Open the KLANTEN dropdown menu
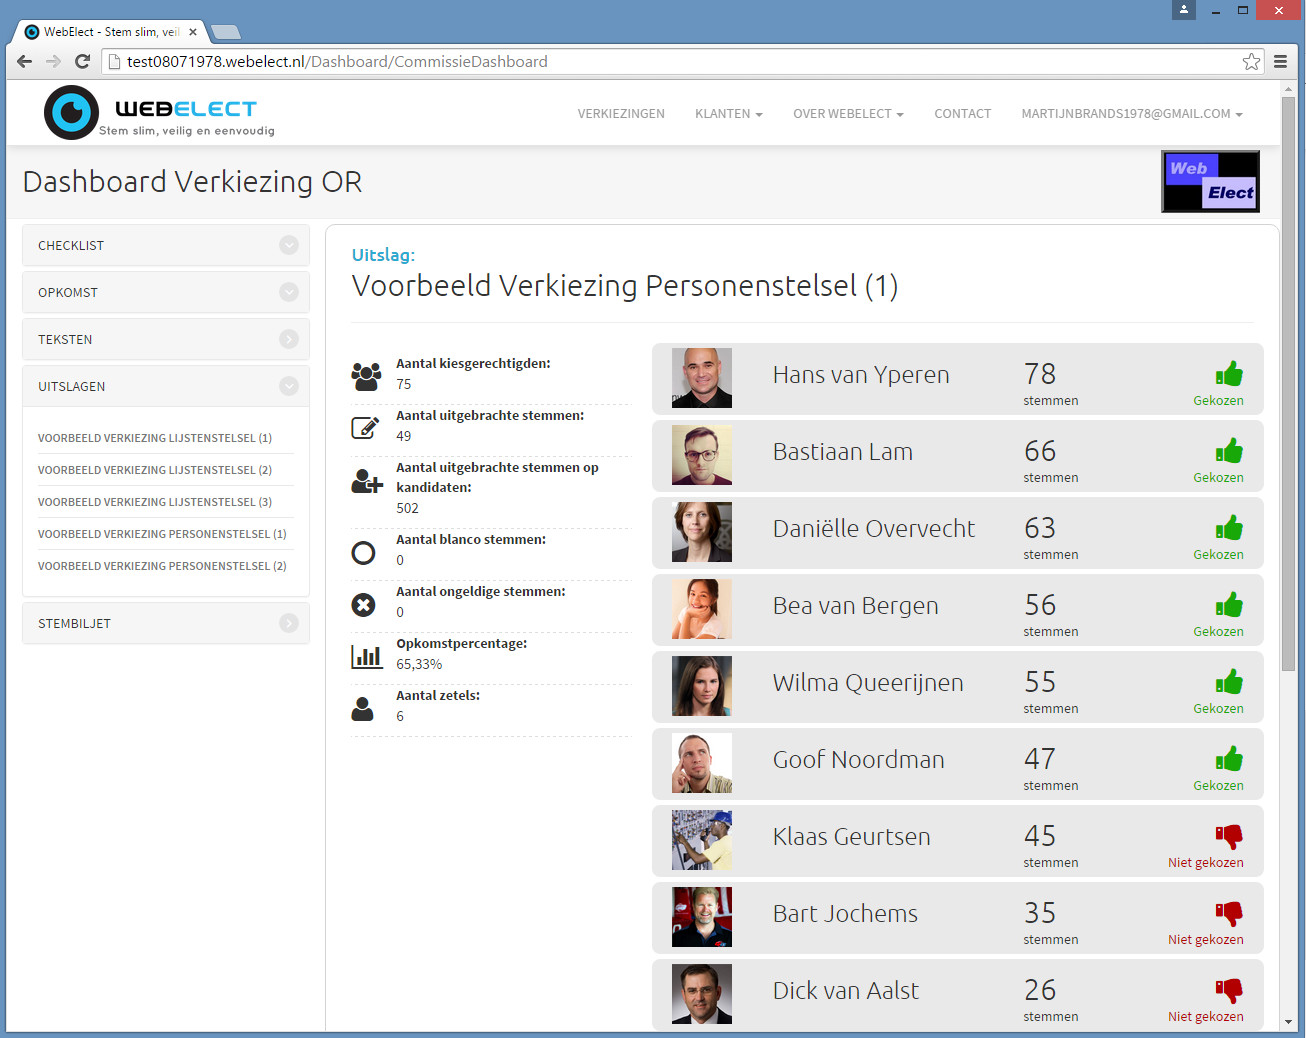The width and height of the screenshot is (1306, 1038). tap(729, 113)
